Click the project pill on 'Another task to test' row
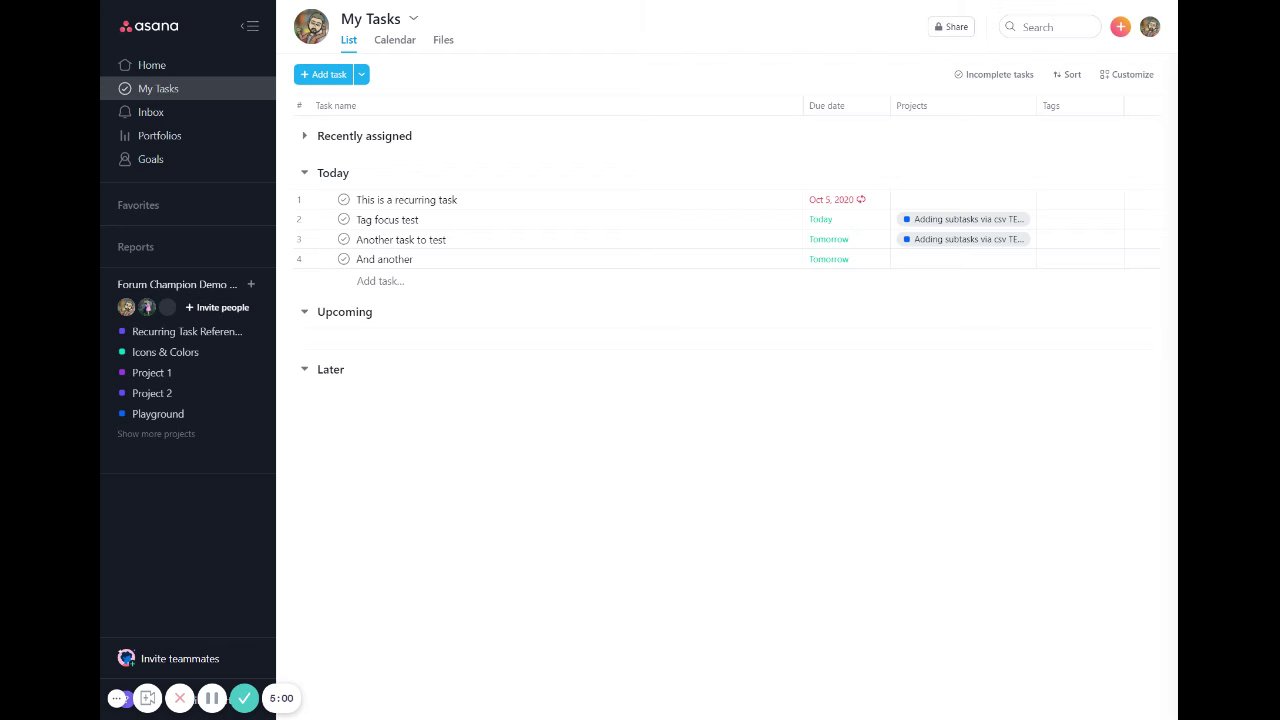This screenshot has width=1280, height=720. [x=963, y=239]
